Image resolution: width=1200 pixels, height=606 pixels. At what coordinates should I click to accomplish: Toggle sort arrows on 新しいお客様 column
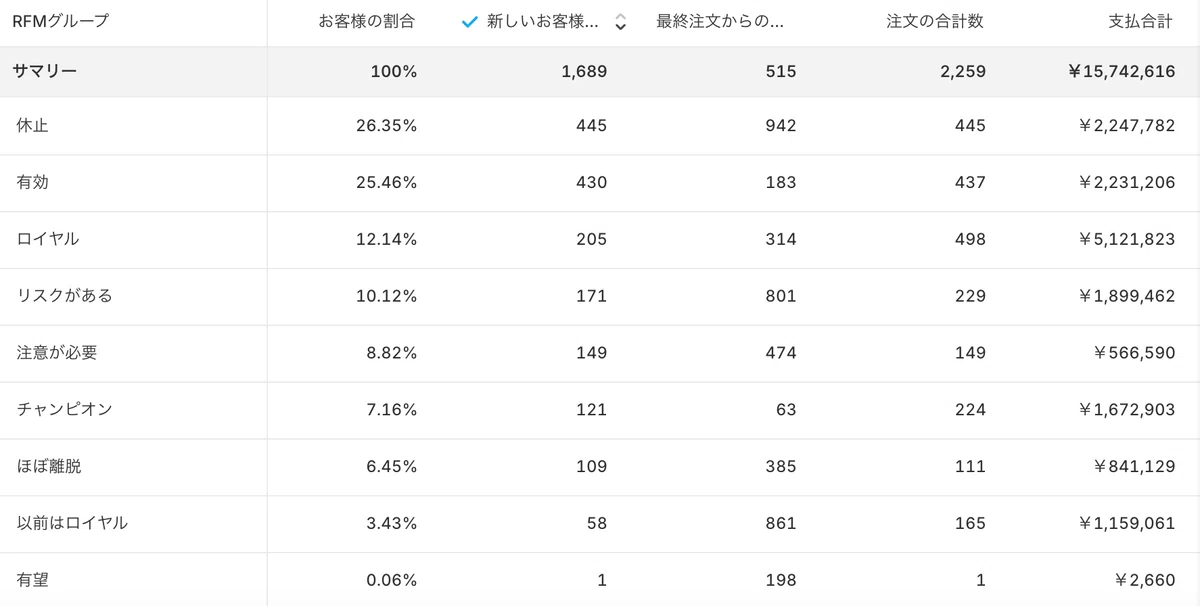pos(620,22)
